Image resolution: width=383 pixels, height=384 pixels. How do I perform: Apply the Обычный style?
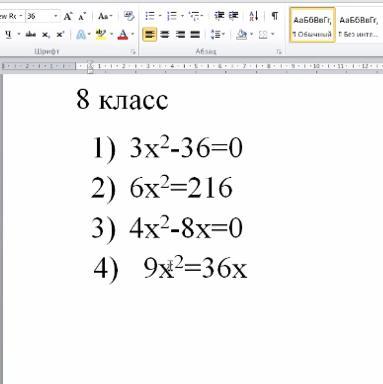click(x=312, y=25)
